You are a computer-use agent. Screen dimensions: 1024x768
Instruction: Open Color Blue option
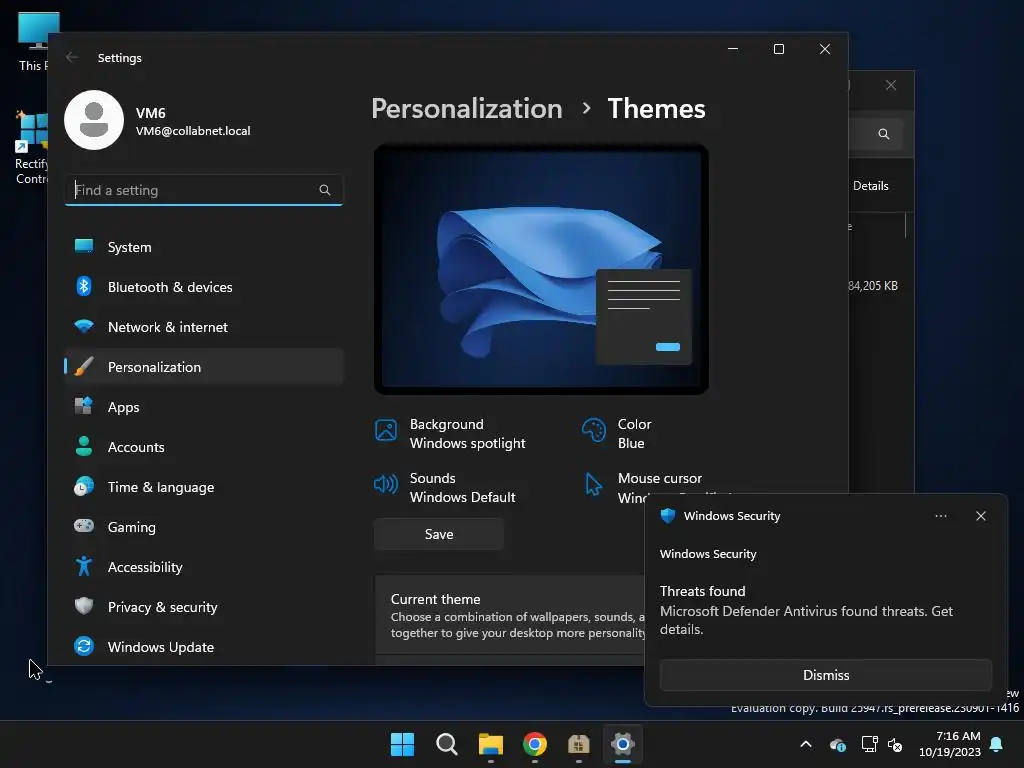(x=616, y=434)
